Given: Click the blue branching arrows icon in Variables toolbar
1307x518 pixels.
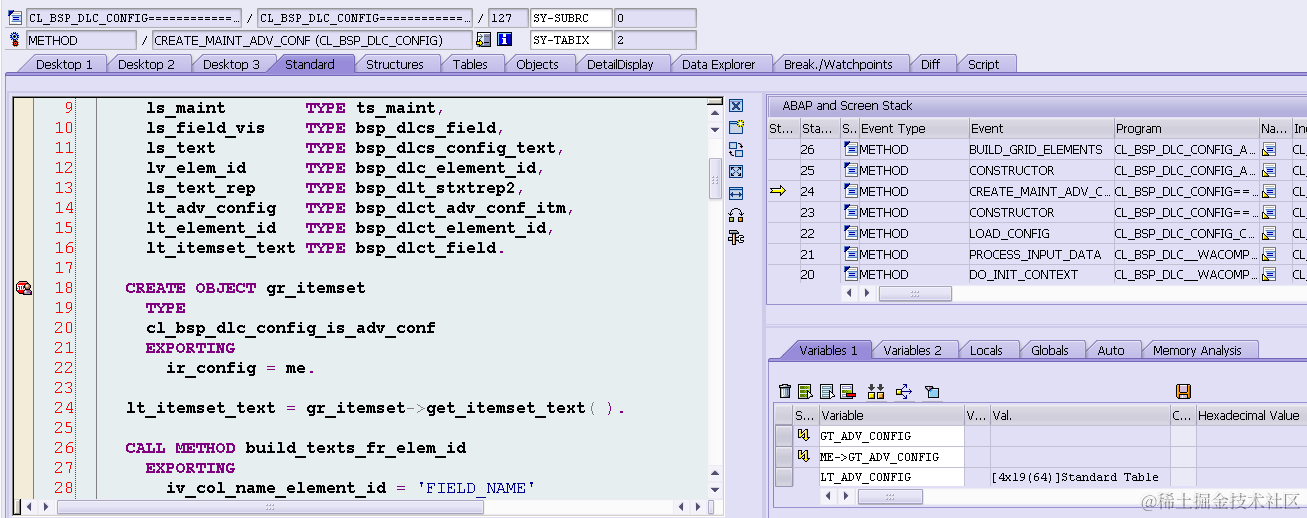Looking at the screenshot, I should [x=903, y=391].
